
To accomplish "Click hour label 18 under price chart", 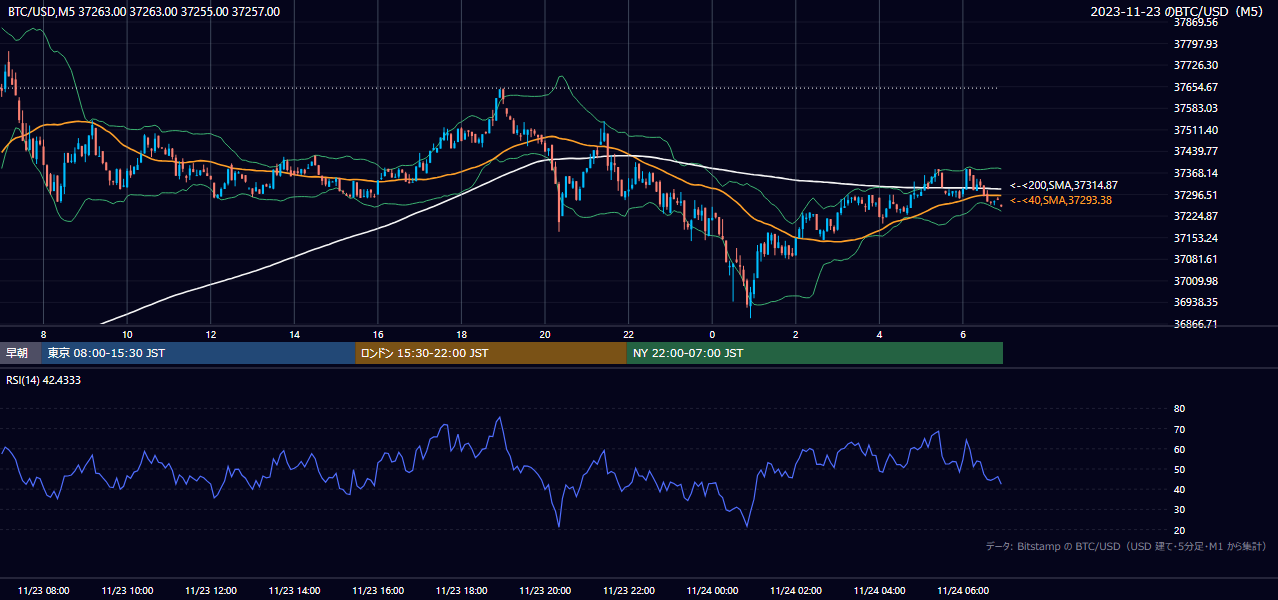I will tap(462, 334).
